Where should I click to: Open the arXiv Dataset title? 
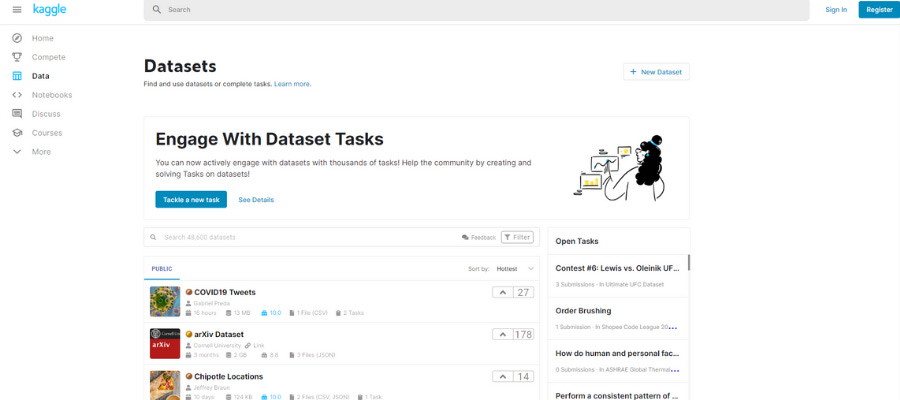pyautogui.click(x=219, y=334)
